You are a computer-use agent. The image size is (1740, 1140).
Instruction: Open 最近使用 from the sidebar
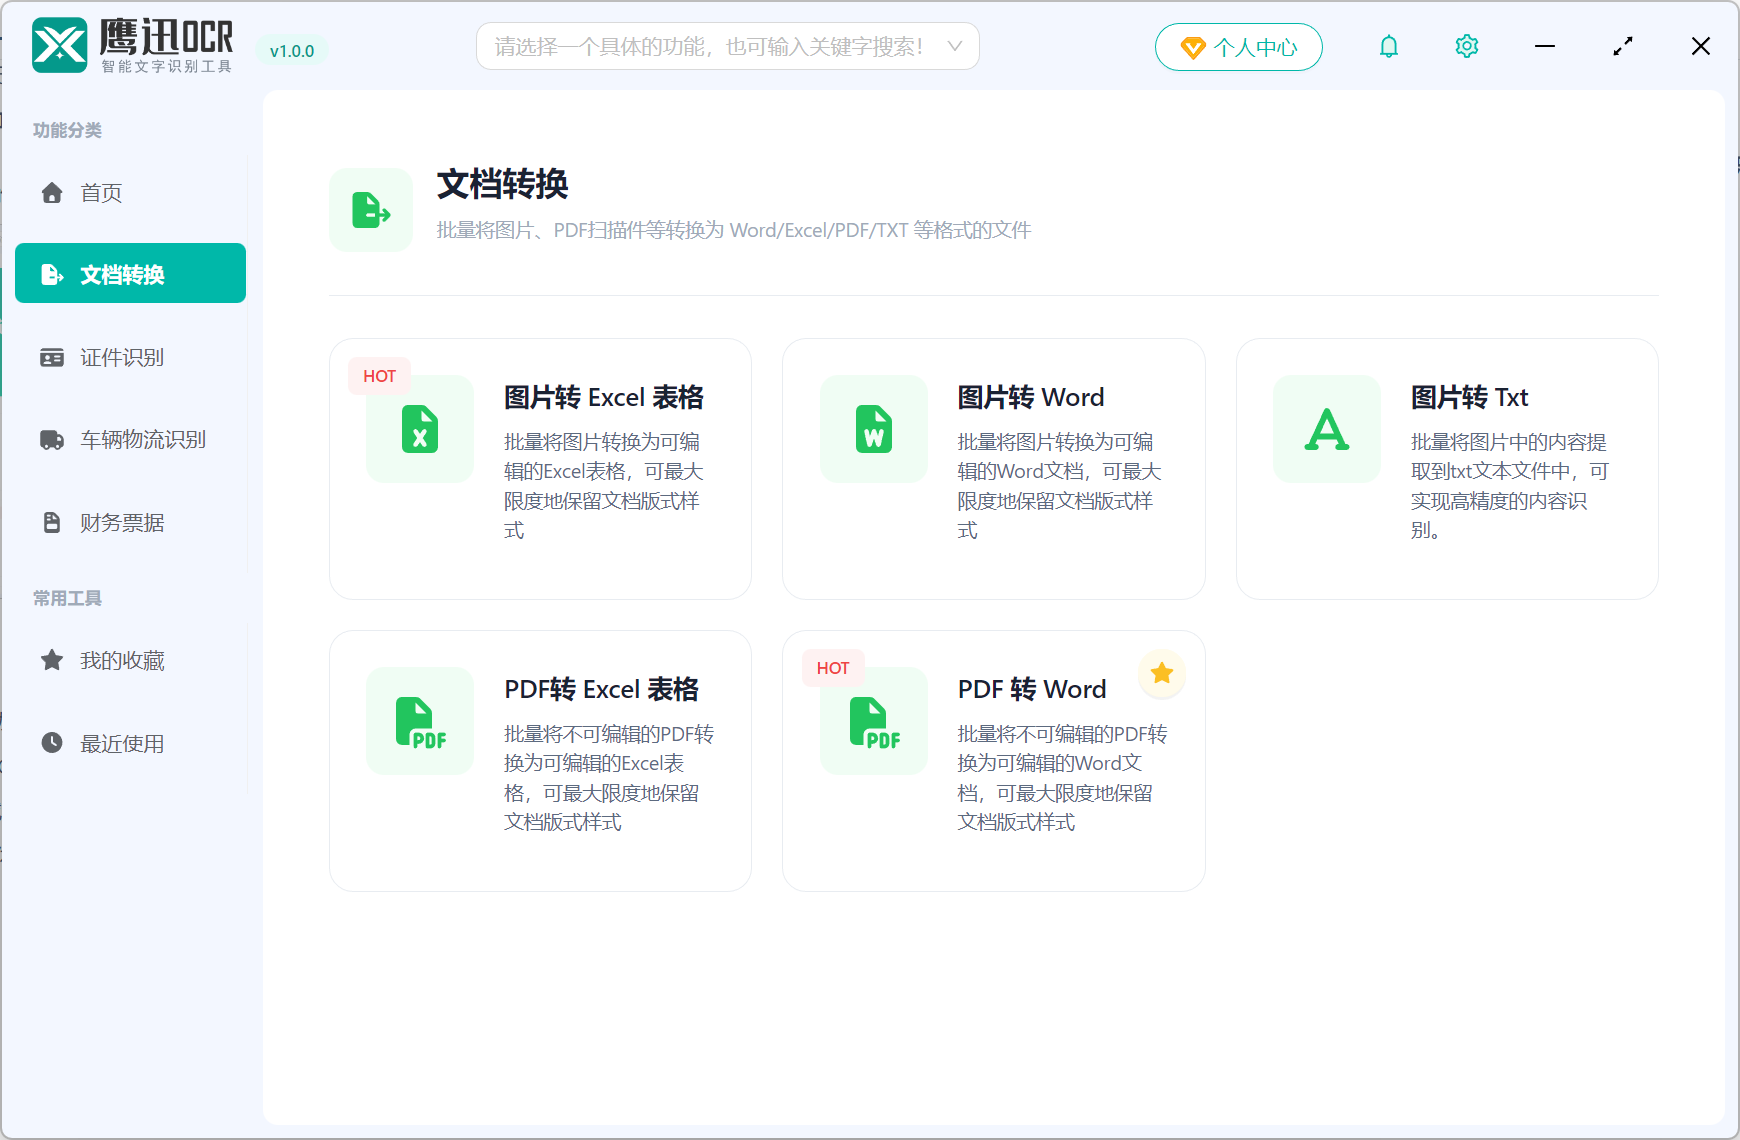coord(122,743)
